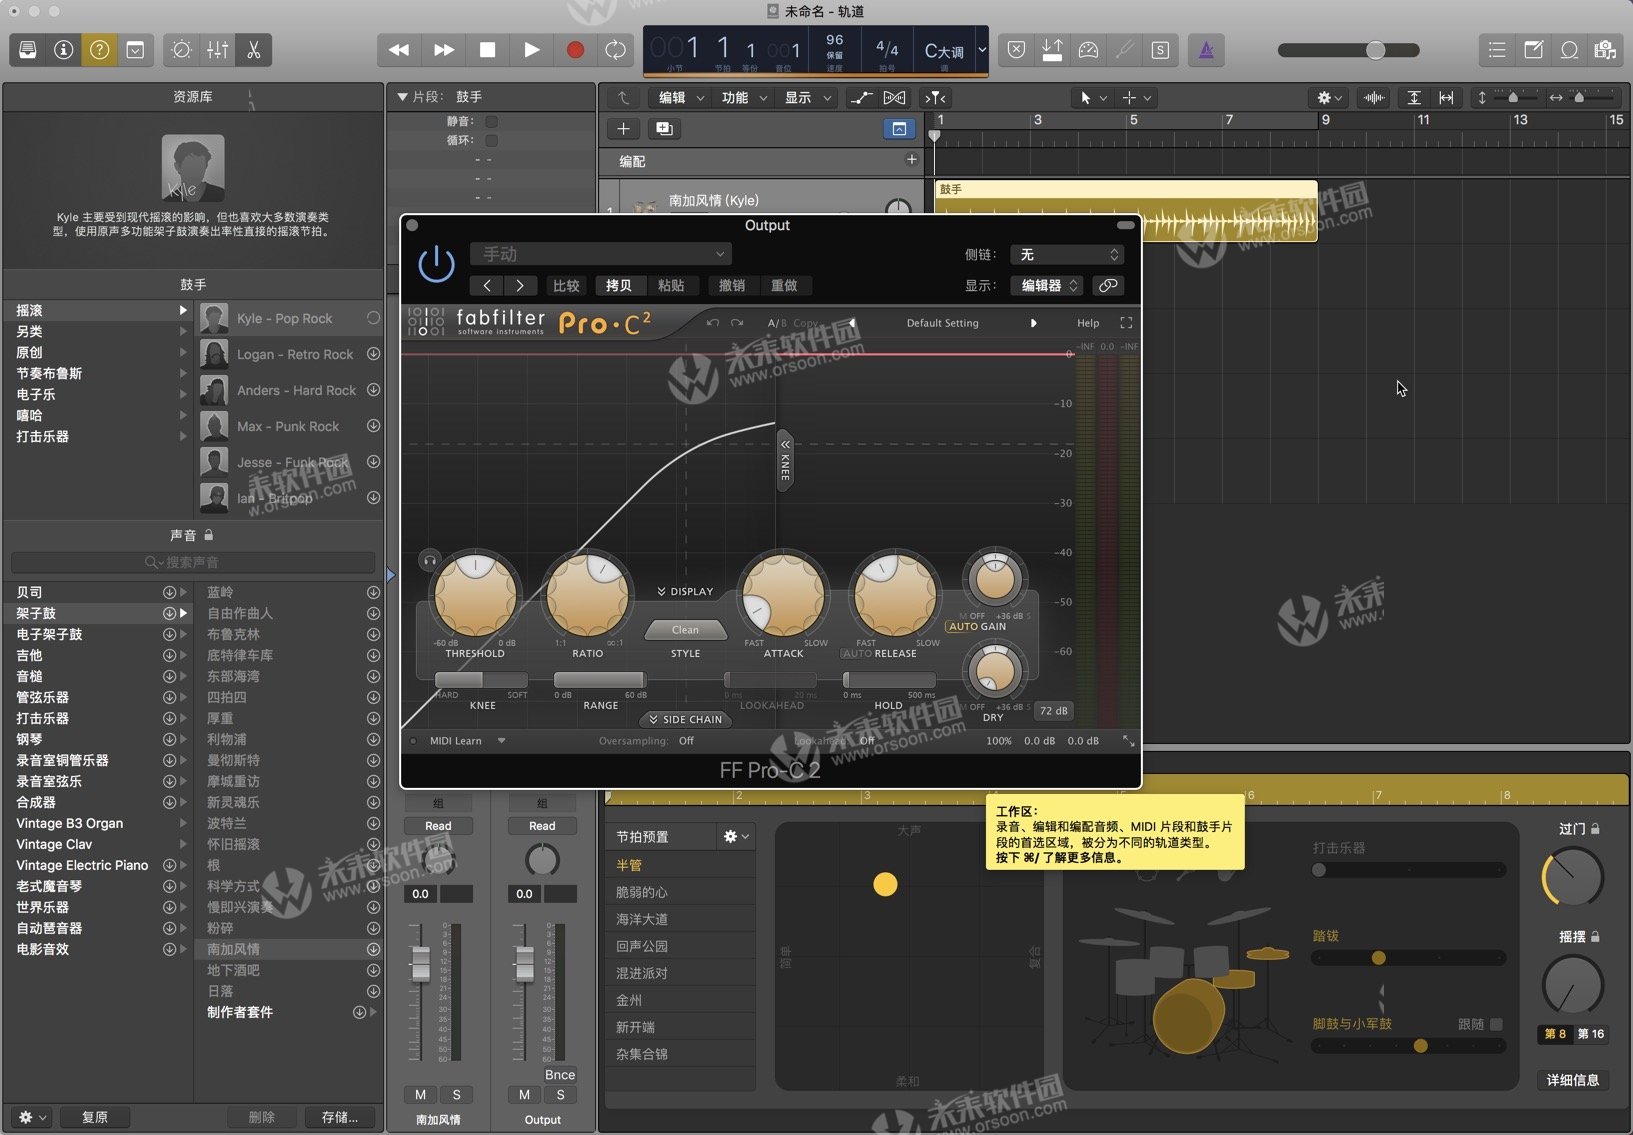
Task: Click the 详细信息 details button
Action: coord(1572,1080)
